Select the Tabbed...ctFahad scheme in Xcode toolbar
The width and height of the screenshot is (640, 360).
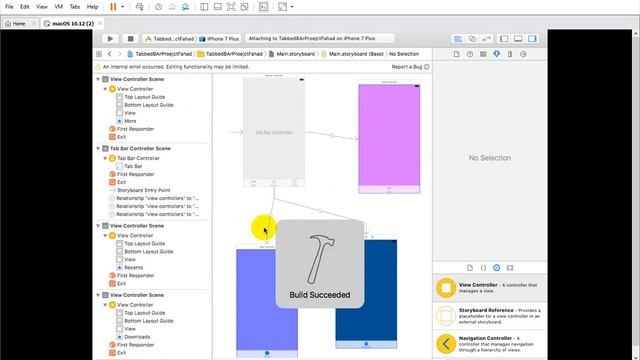pyautogui.click(x=169, y=39)
